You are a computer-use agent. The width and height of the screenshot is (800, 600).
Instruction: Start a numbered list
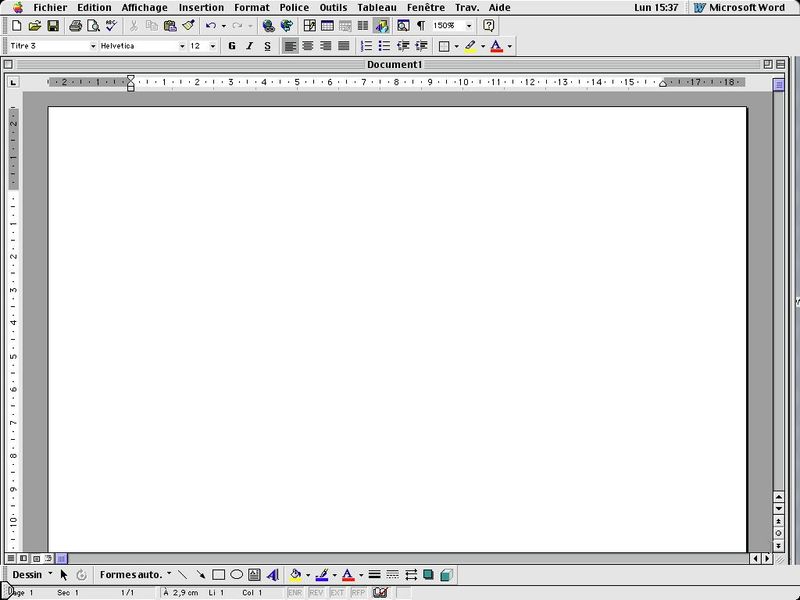[x=366, y=46]
